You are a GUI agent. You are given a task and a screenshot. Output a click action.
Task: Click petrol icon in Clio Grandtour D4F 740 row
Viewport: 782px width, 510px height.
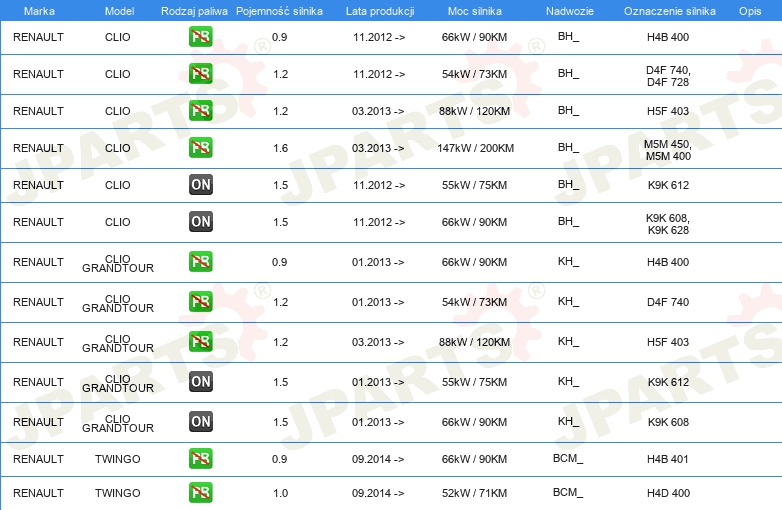point(200,301)
